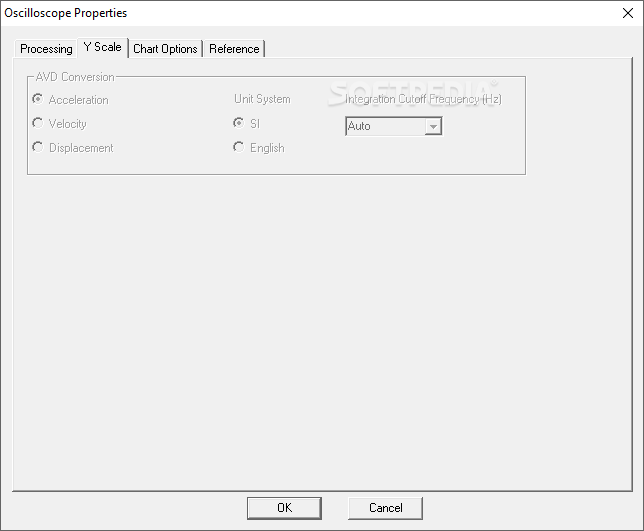
Task: Close the Oscilloscope Properties dialog
Action: pos(628,13)
